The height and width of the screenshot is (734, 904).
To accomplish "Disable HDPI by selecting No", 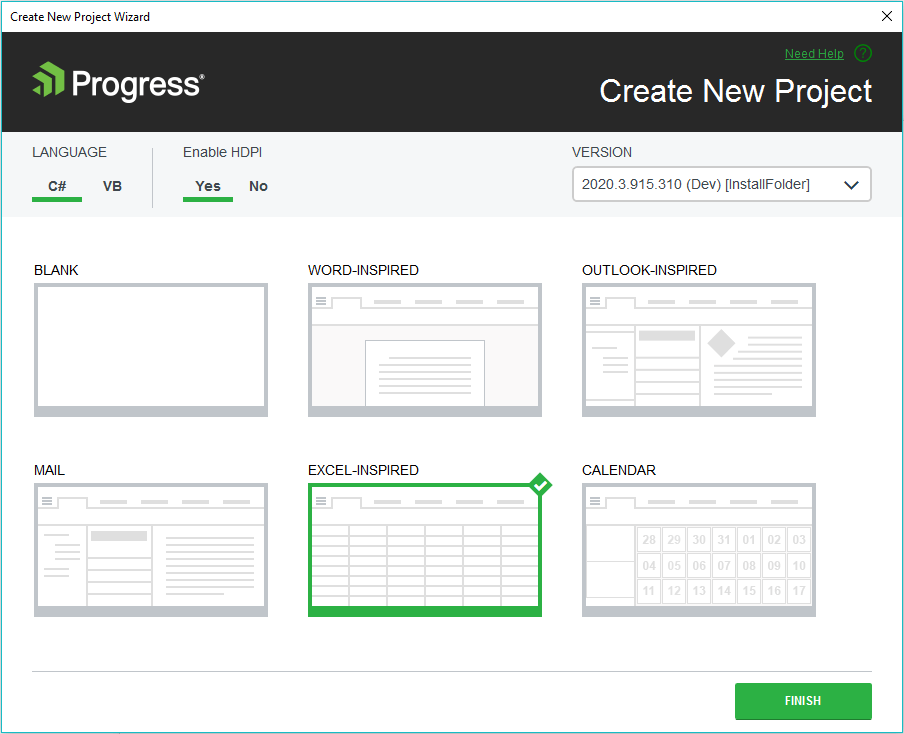I will coord(258,186).
